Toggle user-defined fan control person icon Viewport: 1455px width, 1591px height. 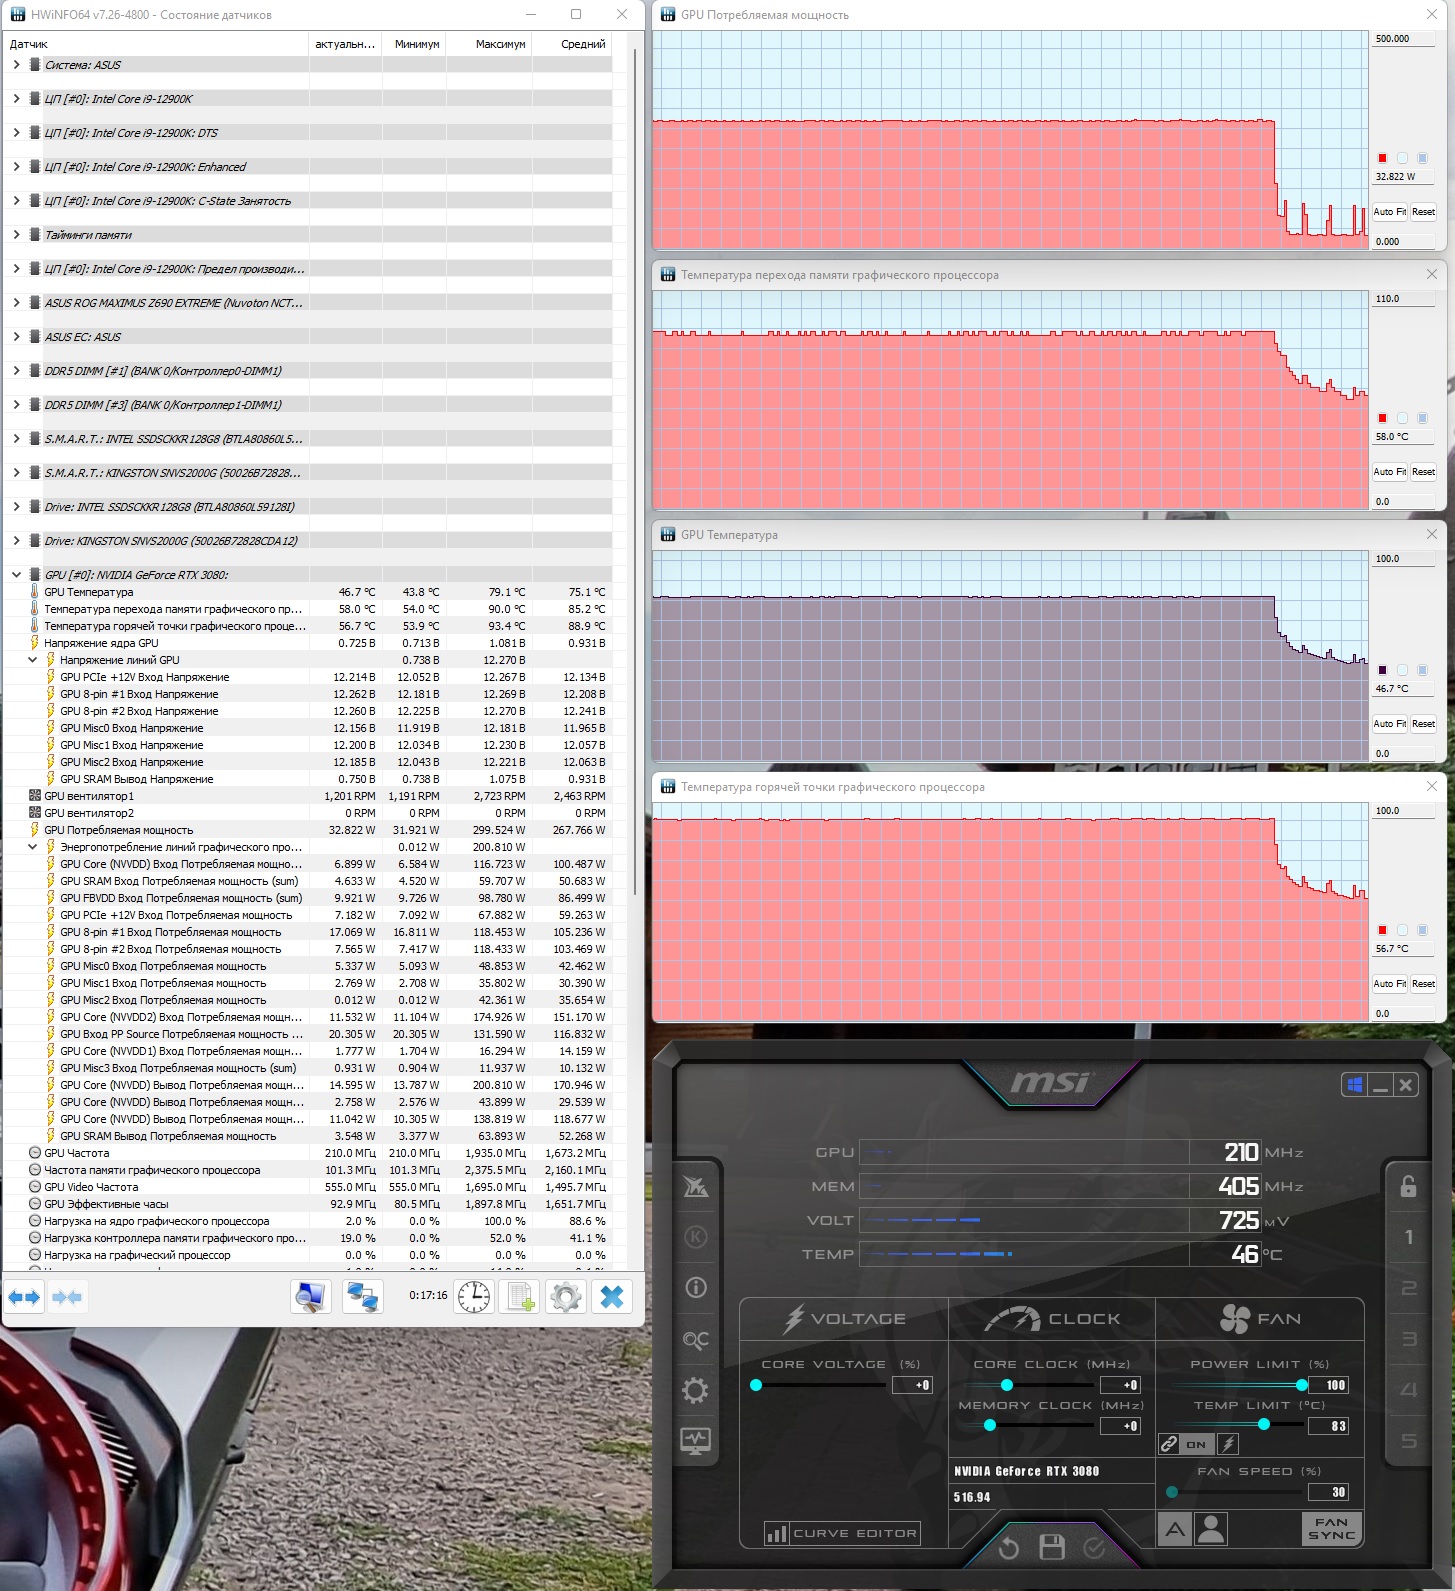click(x=1211, y=1529)
